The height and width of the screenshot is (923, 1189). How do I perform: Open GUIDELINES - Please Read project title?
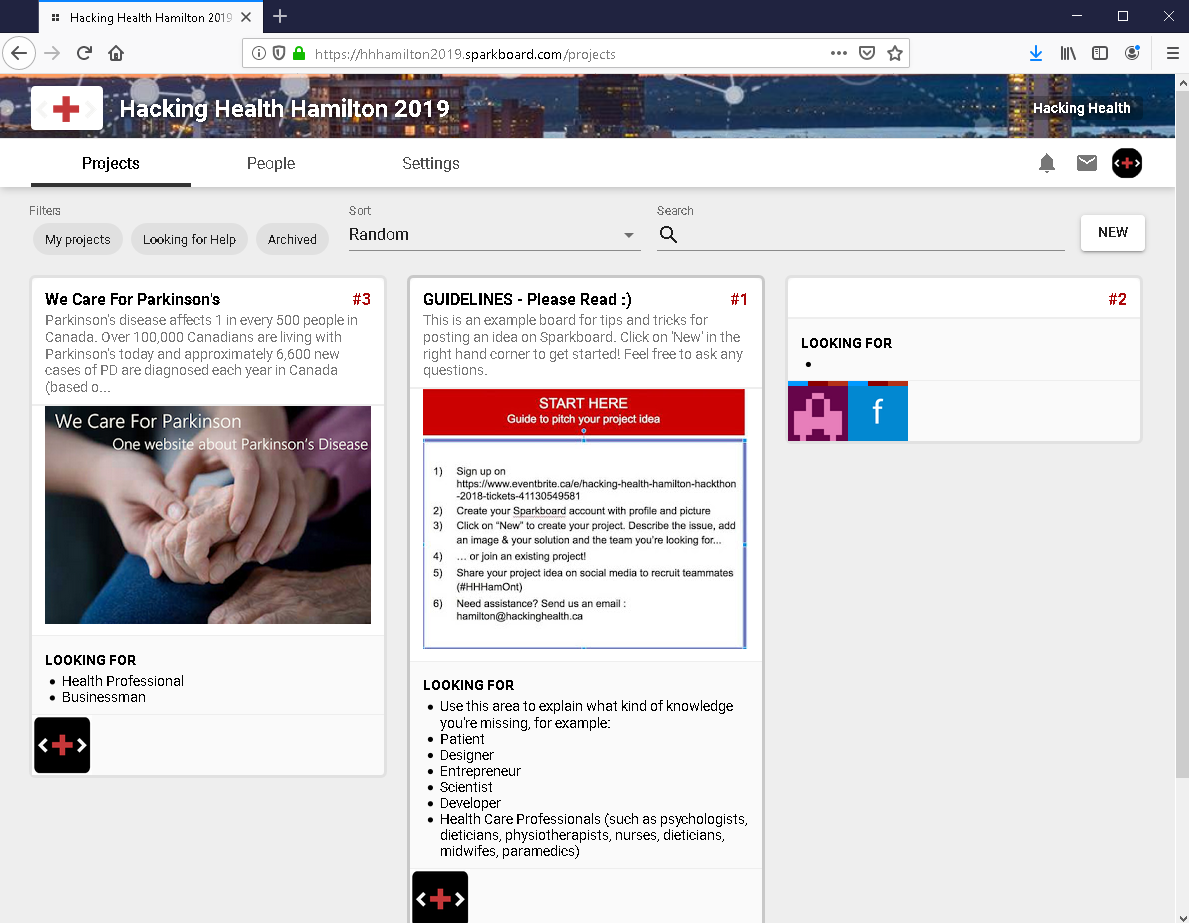[x=527, y=299]
